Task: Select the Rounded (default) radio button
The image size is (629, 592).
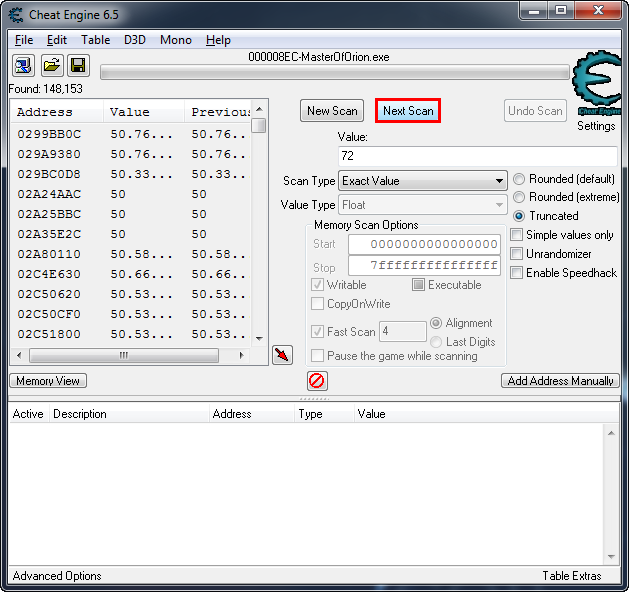Action: pyautogui.click(x=519, y=179)
